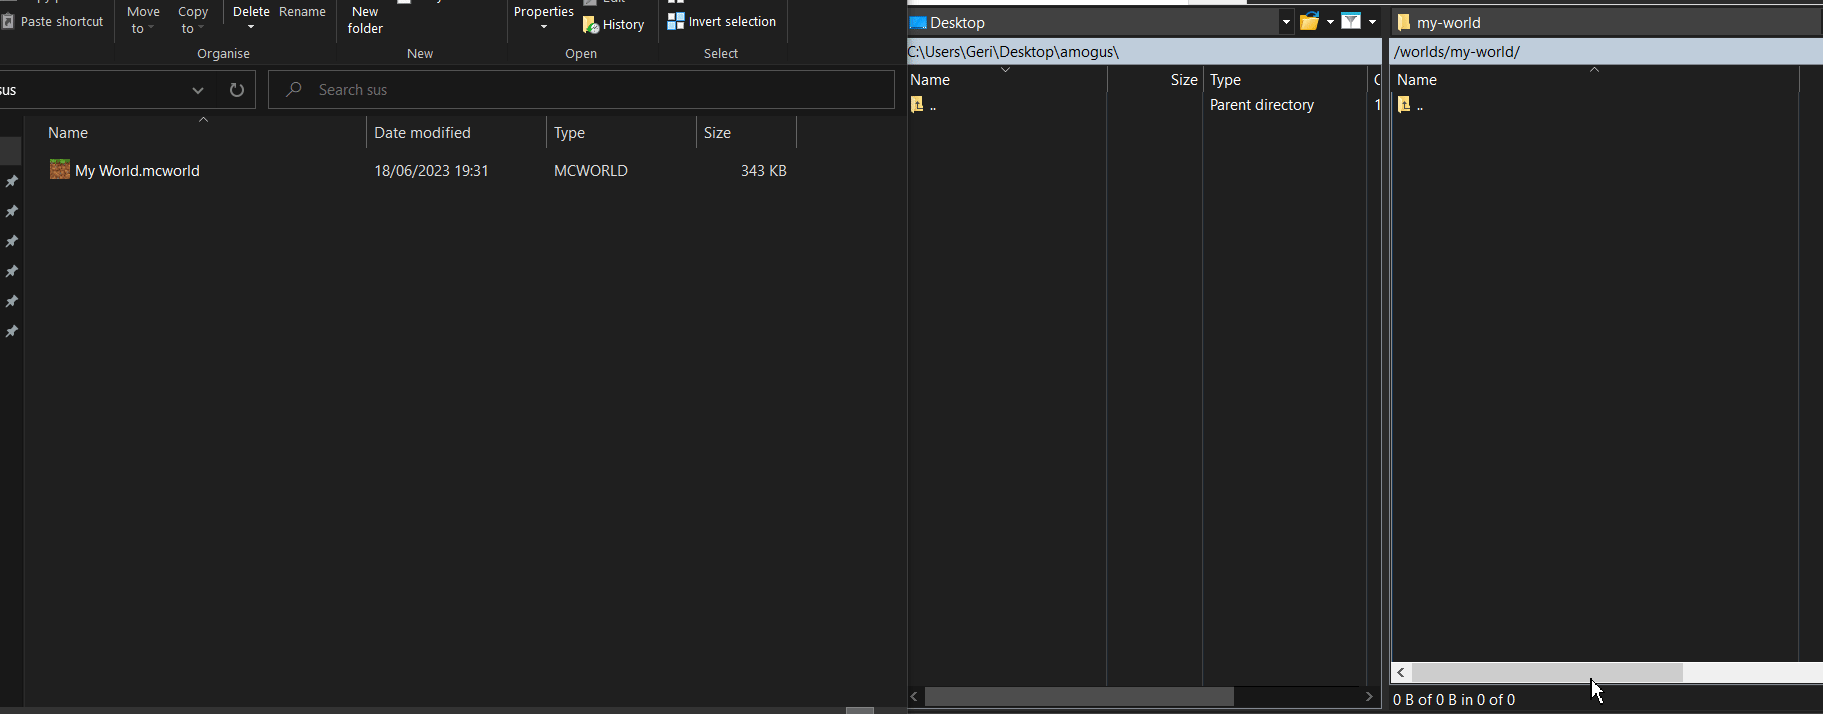This screenshot has width=1823, height=714.
Task: Click the Invert selection icon
Action: 676,21
